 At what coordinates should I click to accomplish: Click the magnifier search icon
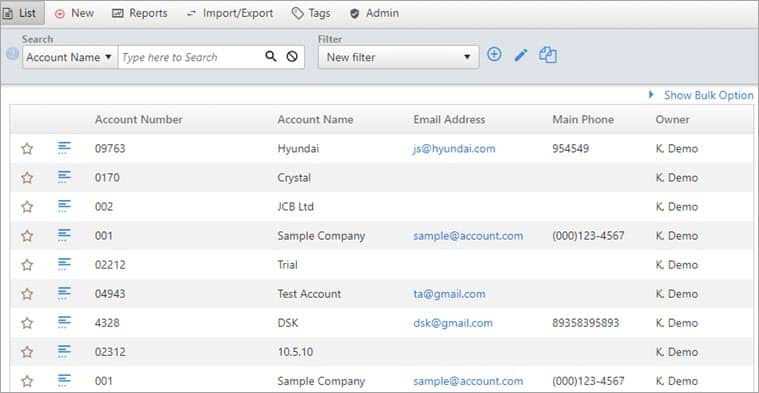271,57
